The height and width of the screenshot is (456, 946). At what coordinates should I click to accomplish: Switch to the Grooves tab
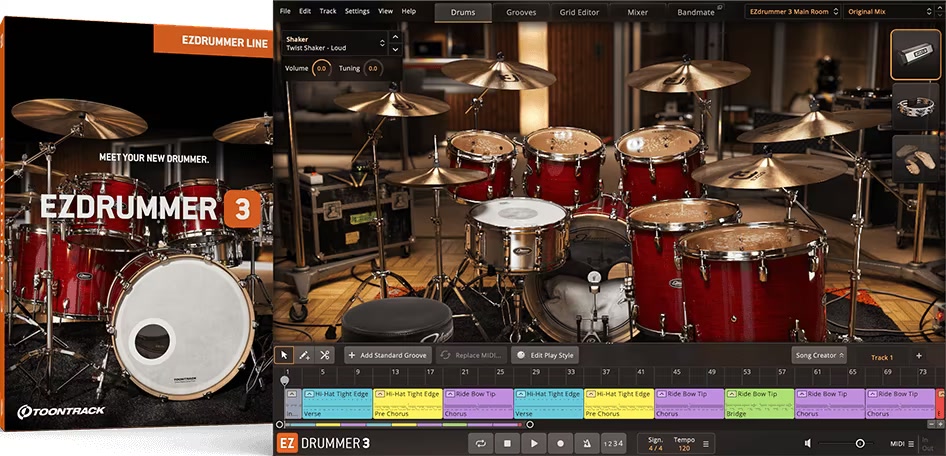tap(520, 12)
